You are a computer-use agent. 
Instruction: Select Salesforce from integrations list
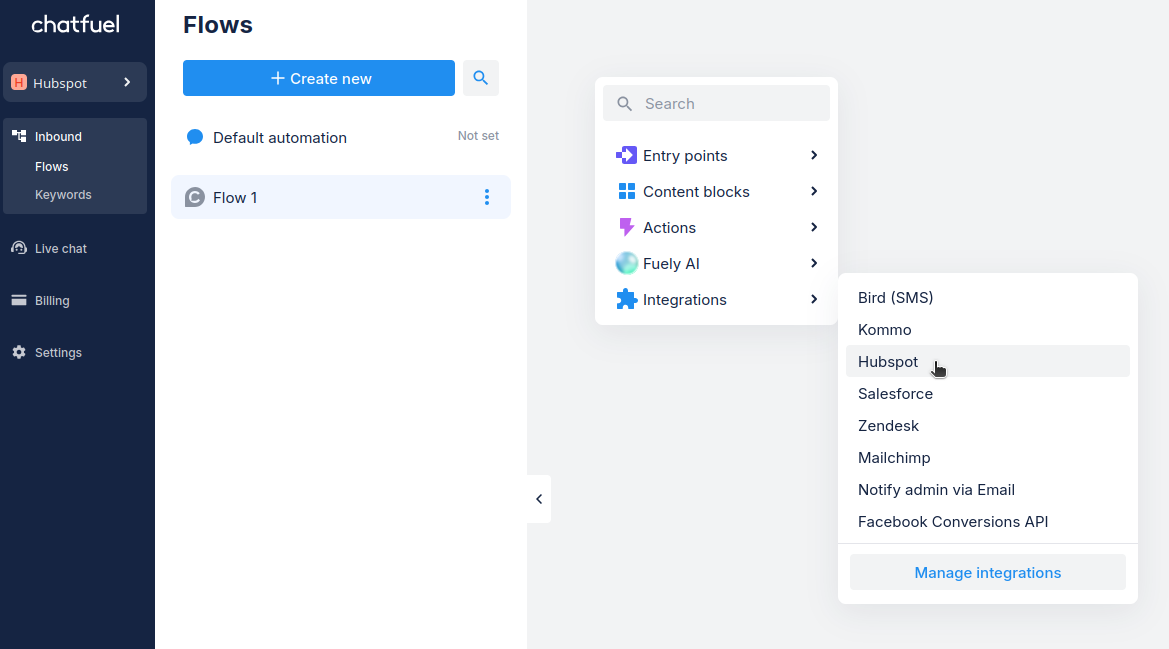895,393
